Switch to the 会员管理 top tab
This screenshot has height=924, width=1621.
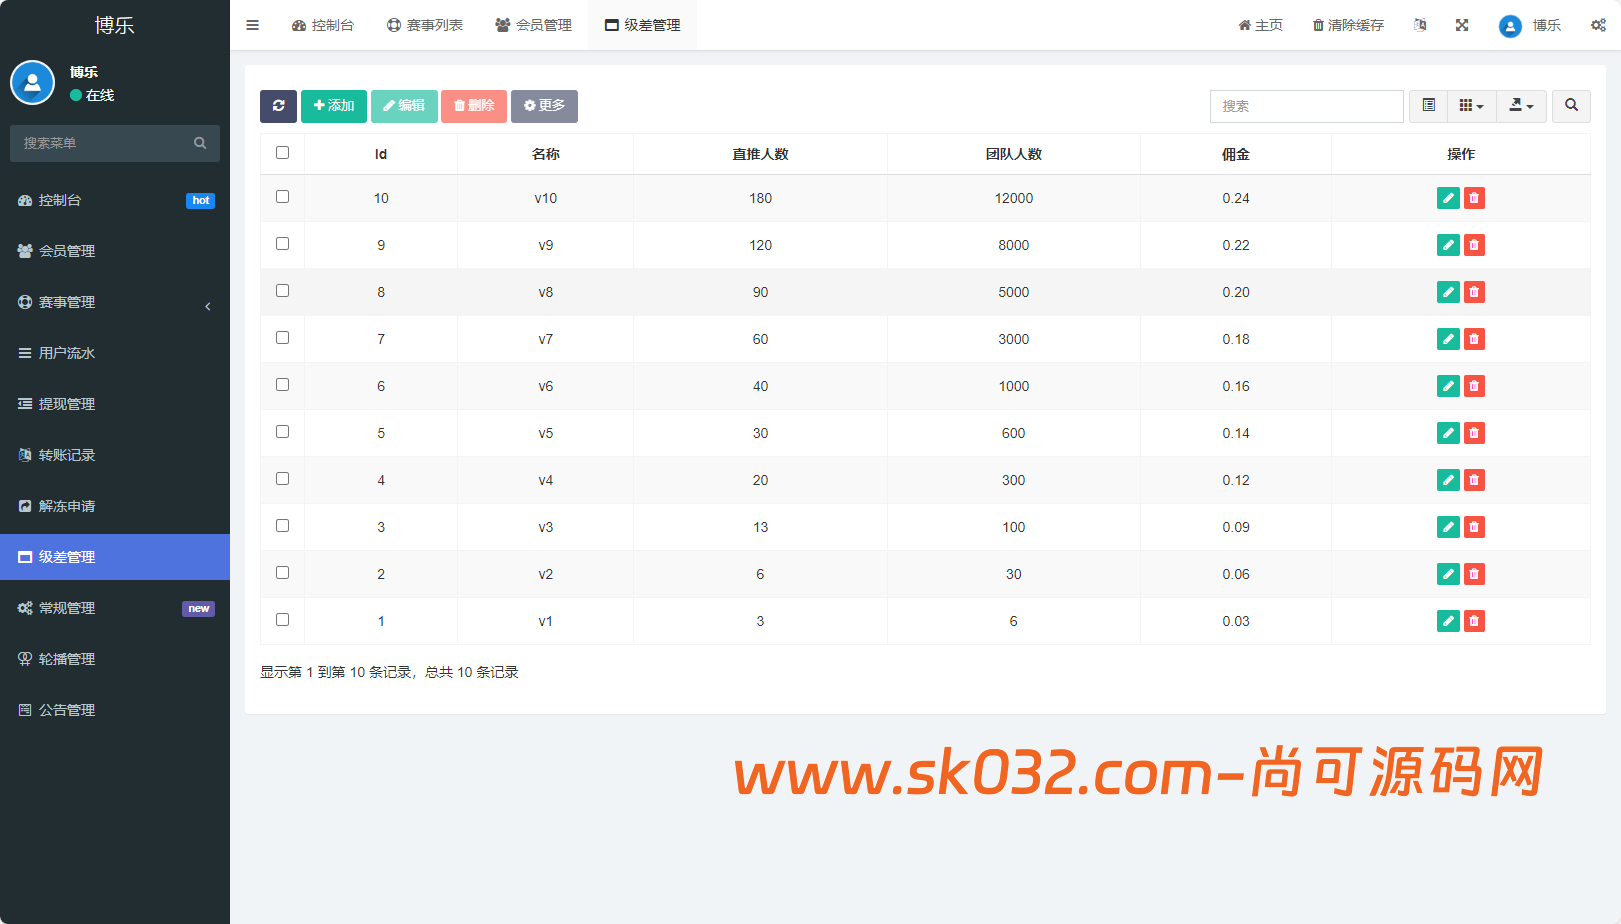pyautogui.click(x=534, y=25)
